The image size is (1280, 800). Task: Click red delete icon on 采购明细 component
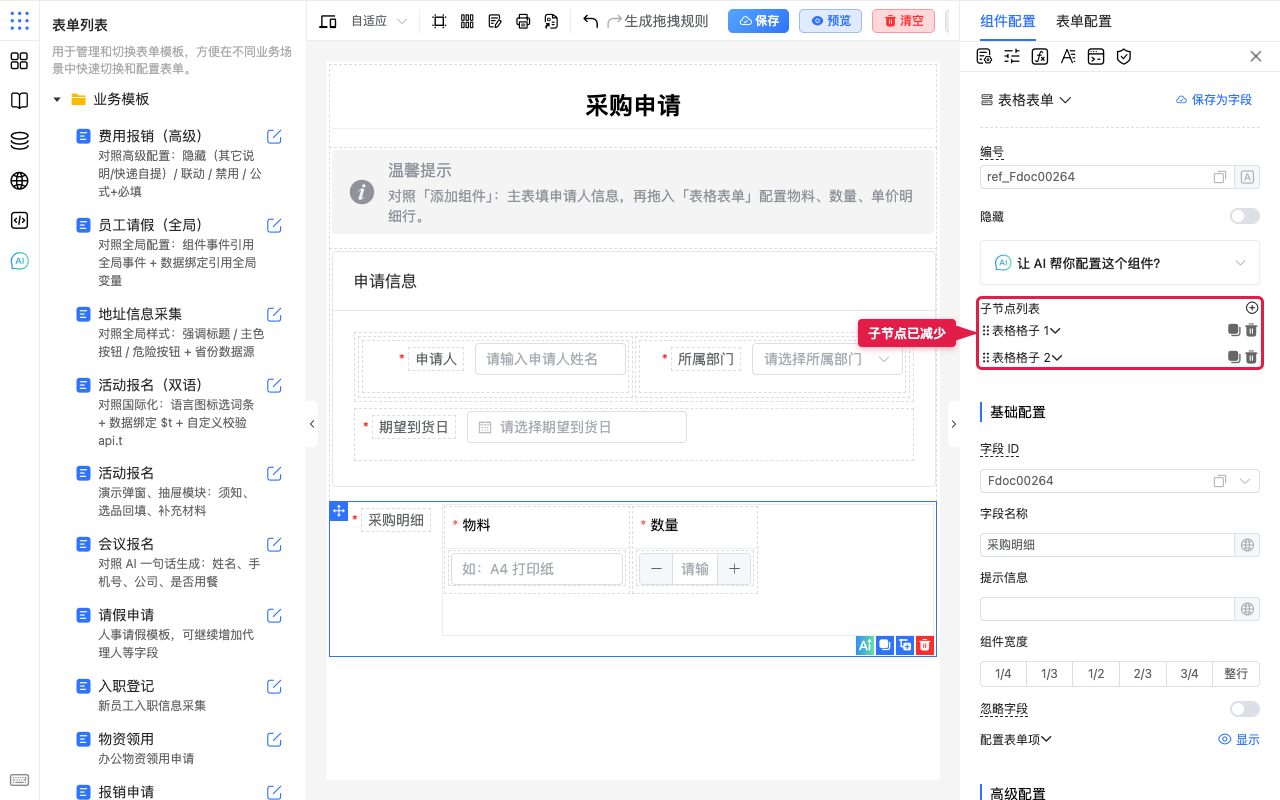(925, 646)
